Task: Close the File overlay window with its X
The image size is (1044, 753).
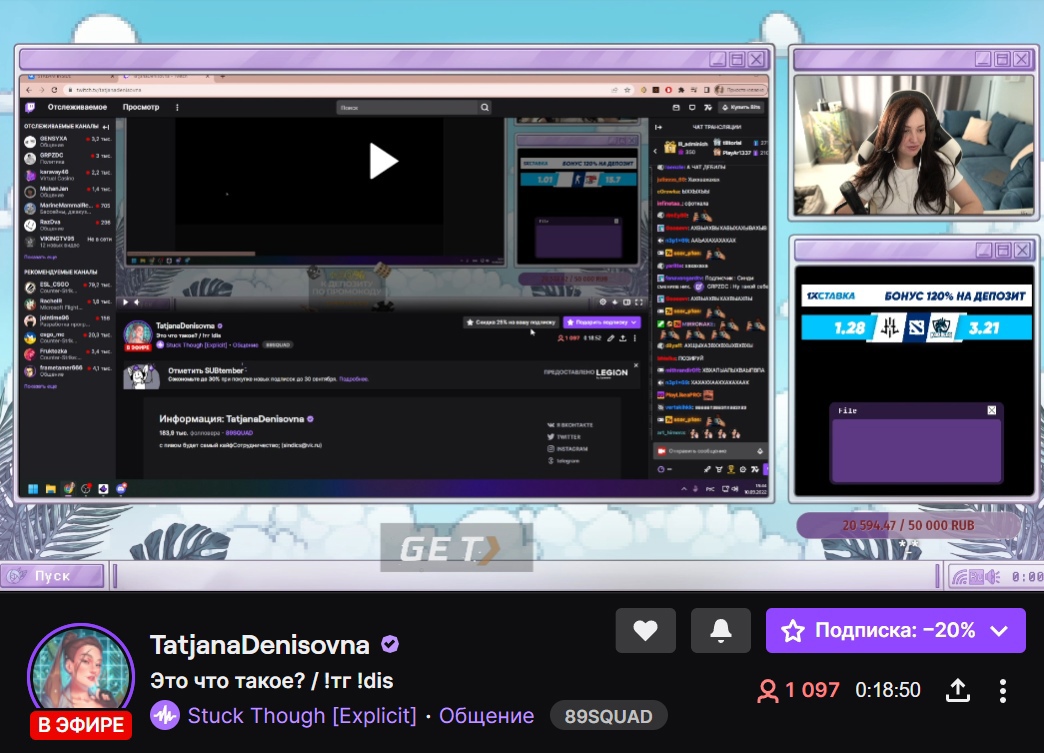Action: point(991,410)
